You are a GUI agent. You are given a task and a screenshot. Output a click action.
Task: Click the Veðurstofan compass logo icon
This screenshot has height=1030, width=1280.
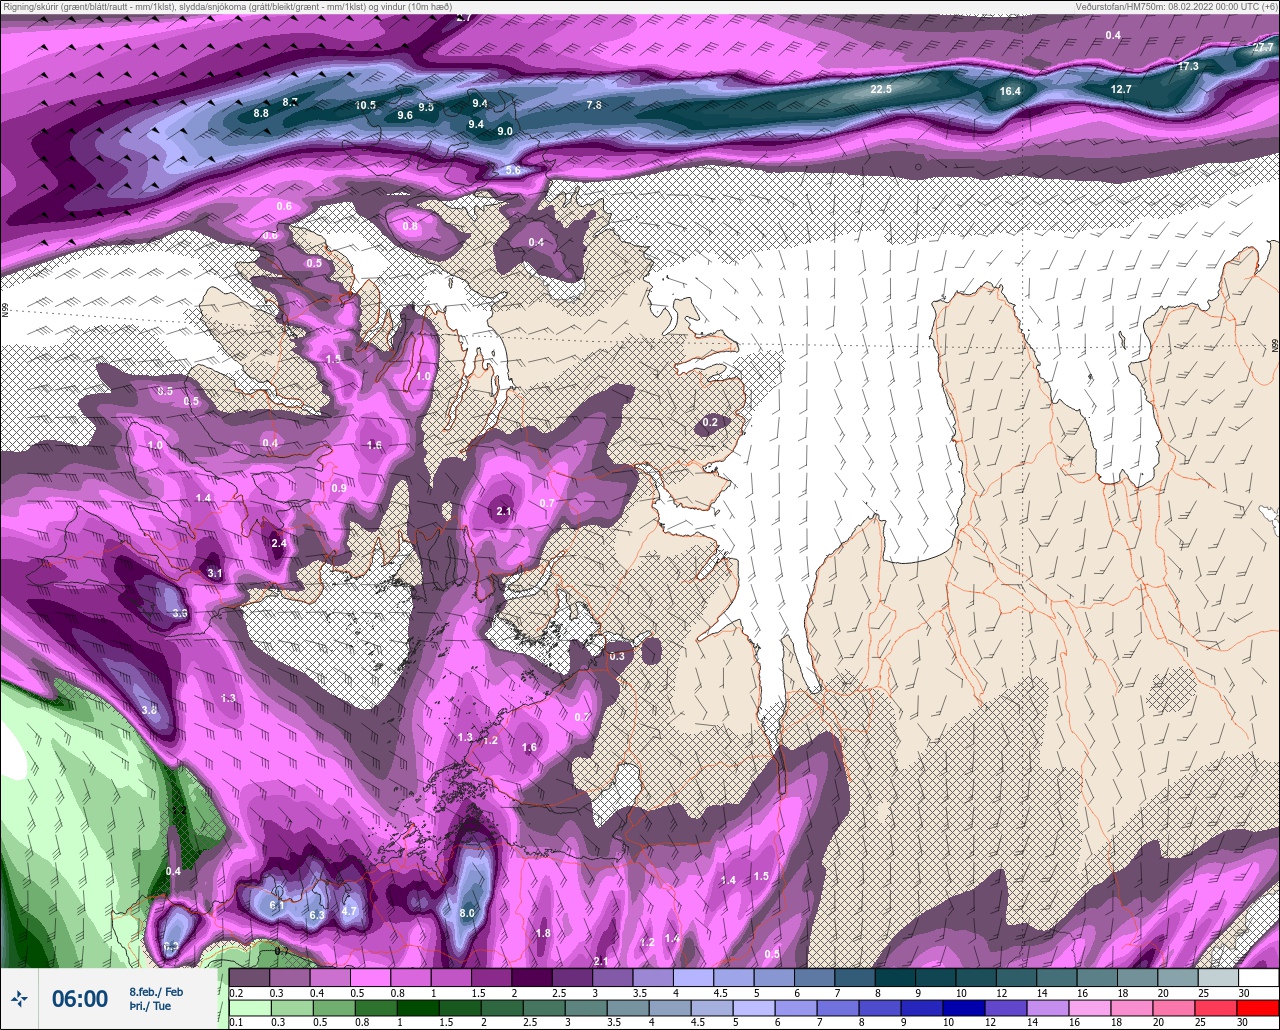tap(19, 998)
